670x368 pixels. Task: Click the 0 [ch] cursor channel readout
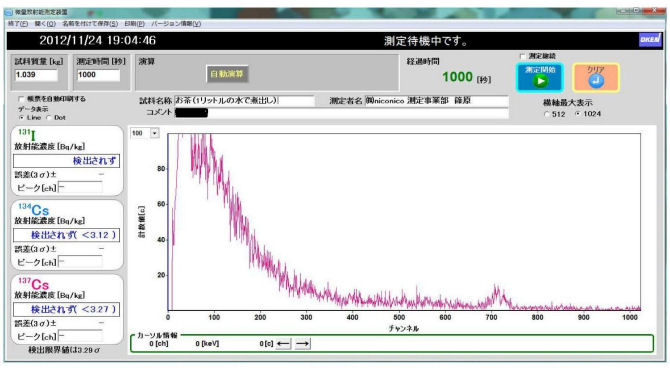click(159, 344)
